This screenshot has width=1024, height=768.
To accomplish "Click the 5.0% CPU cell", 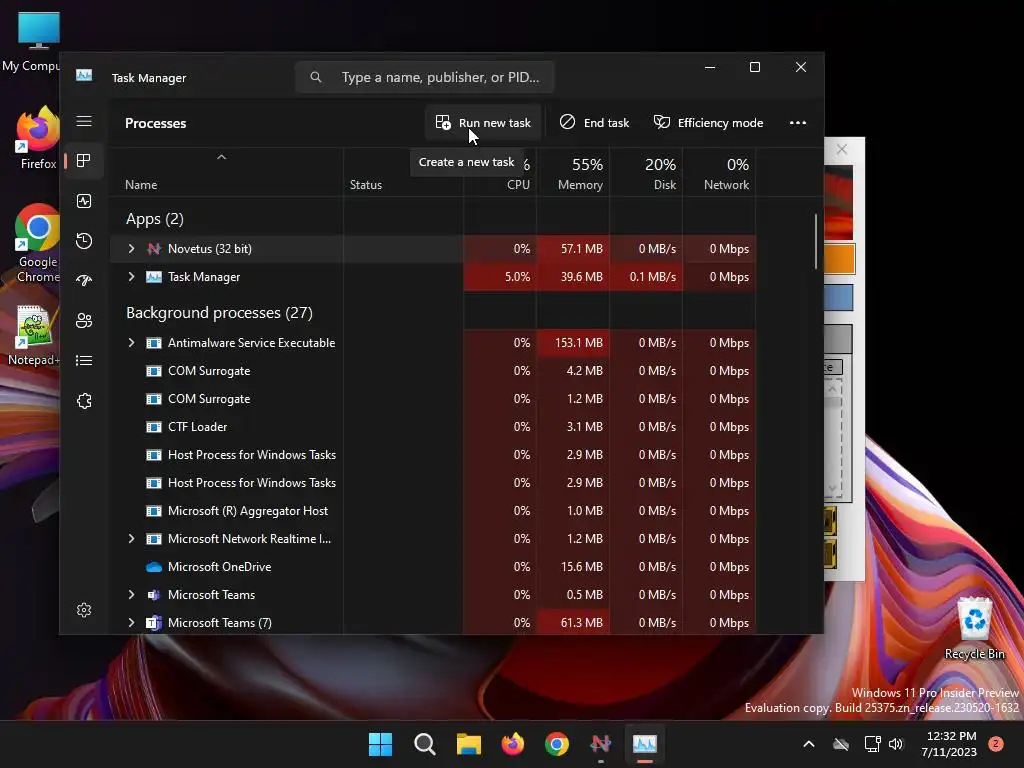I will 500,277.
